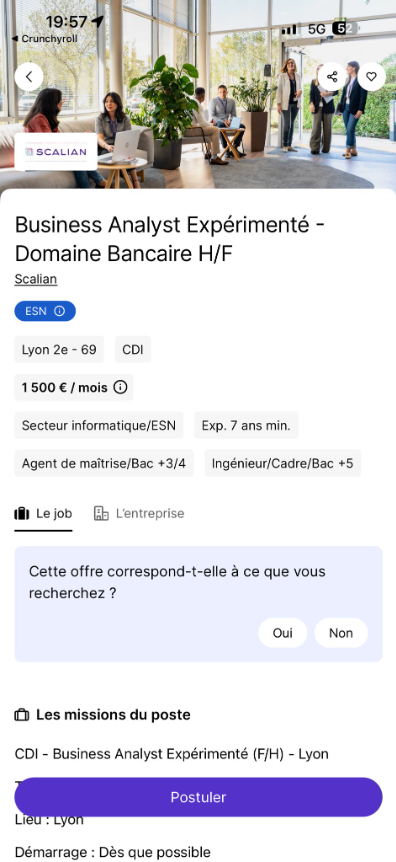Open salary info icon next to 1 500 €
This screenshot has width=396, height=862.
tap(120, 387)
